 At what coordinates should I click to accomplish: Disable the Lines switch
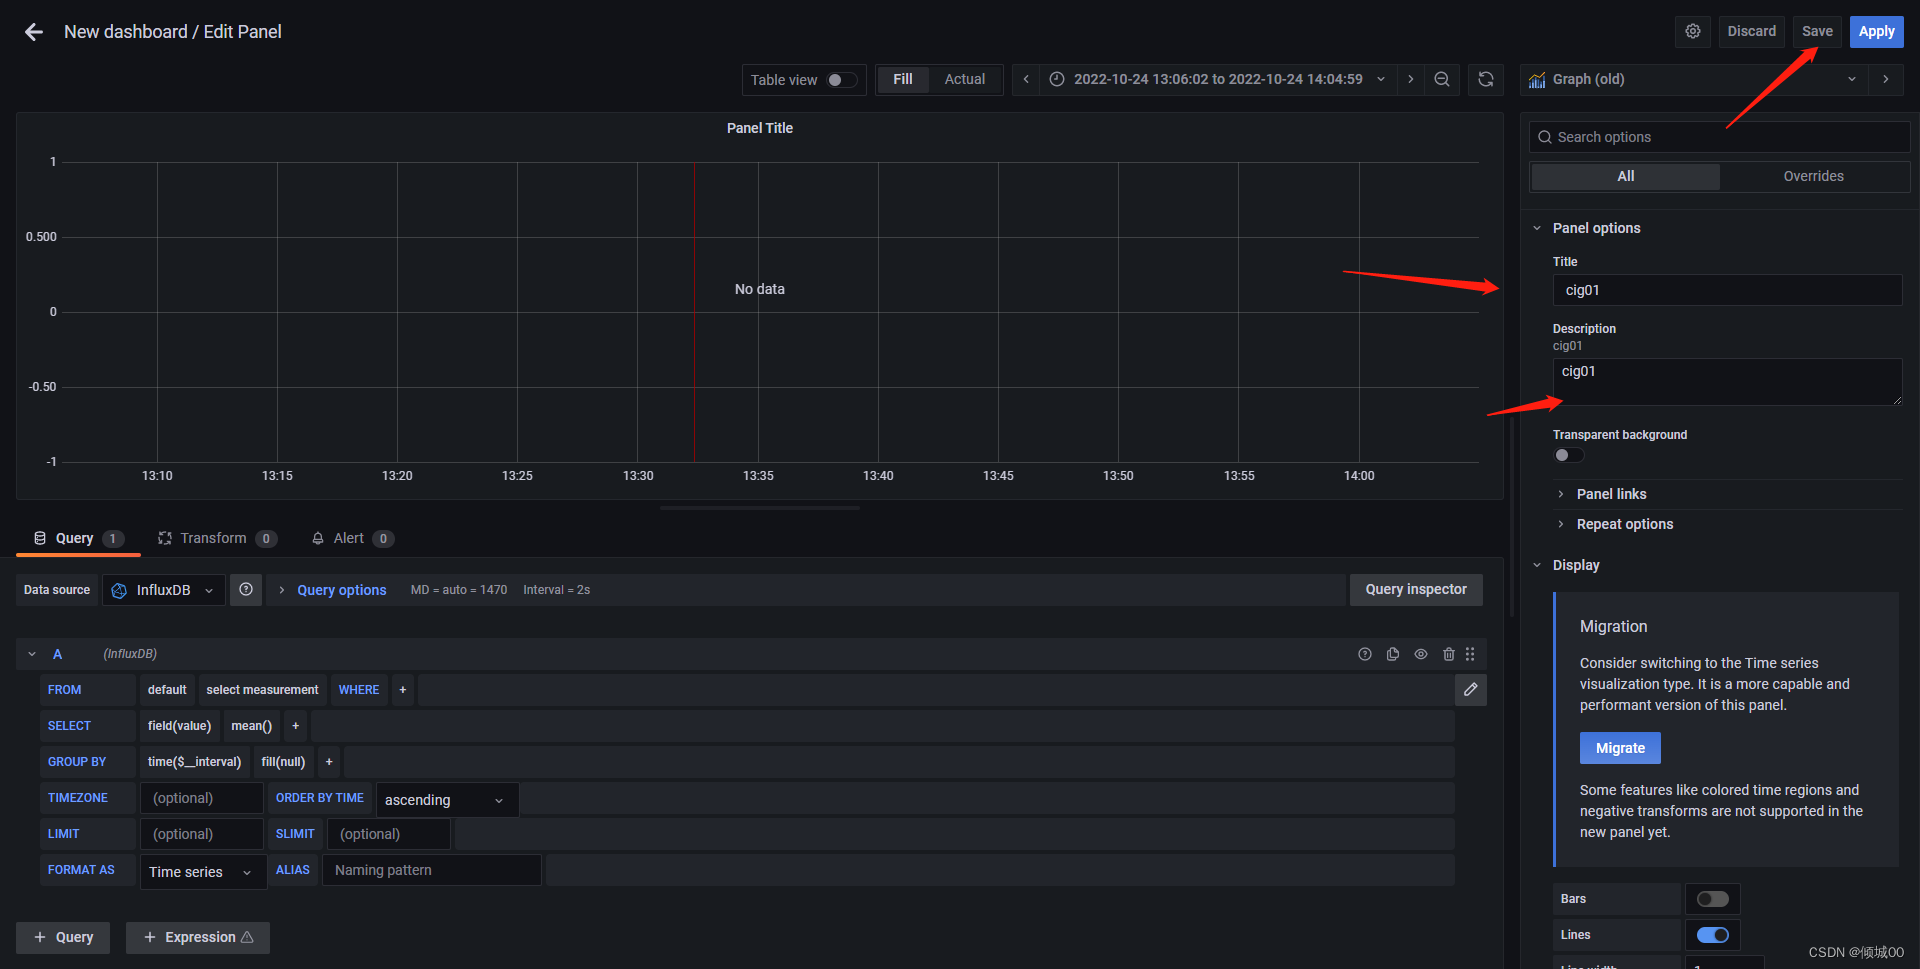tap(1713, 935)
